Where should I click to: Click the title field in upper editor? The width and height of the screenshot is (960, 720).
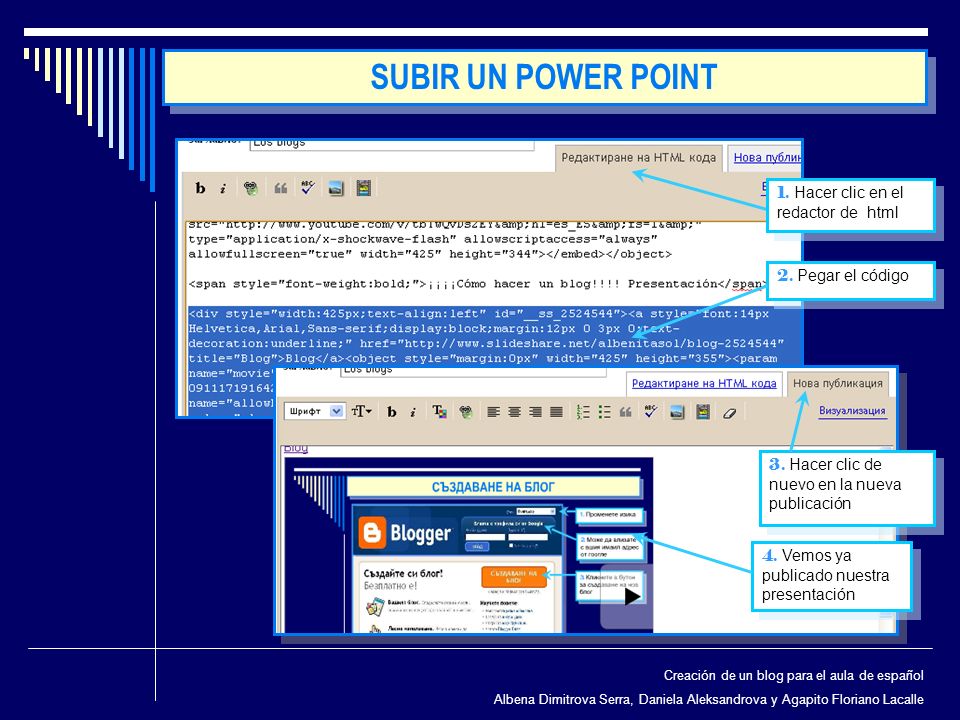(x=392, y=144)
